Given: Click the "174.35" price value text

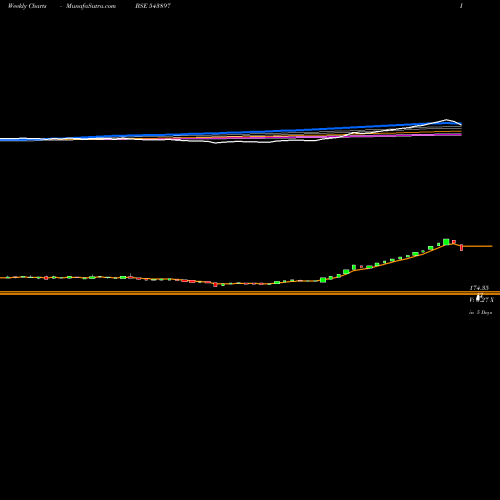Looking at the screenshot, I should point(479,288).
